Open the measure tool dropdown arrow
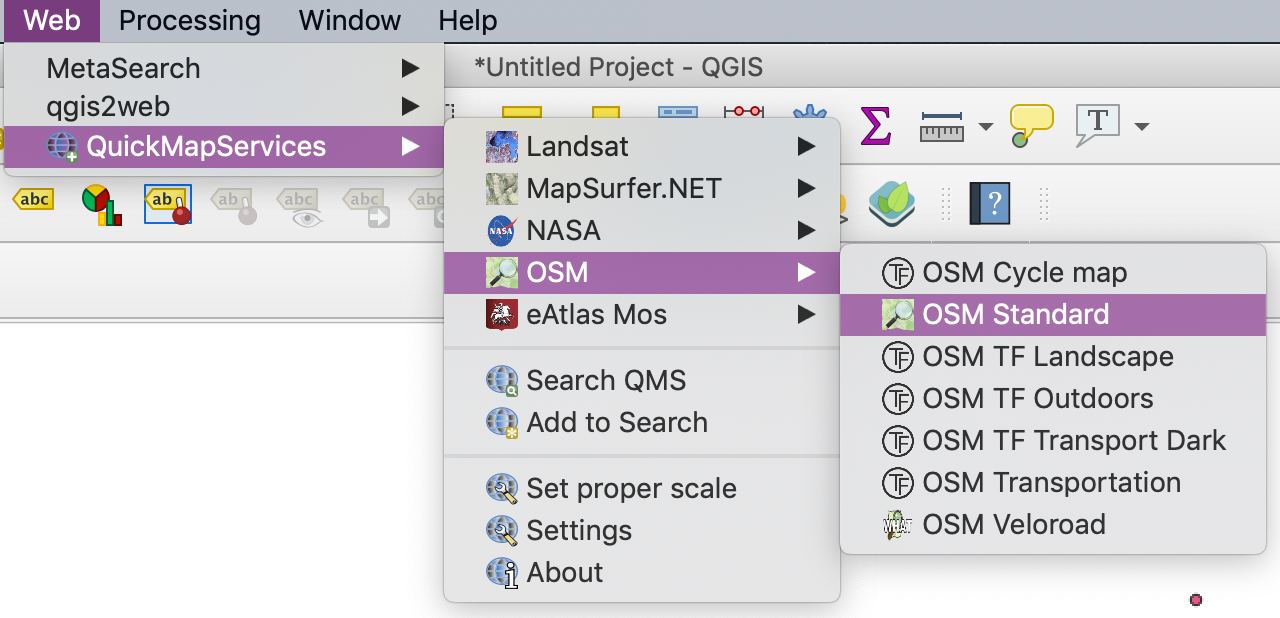Image resolution: width=1280 pixels, height=618 pixels. pos(986,127)
